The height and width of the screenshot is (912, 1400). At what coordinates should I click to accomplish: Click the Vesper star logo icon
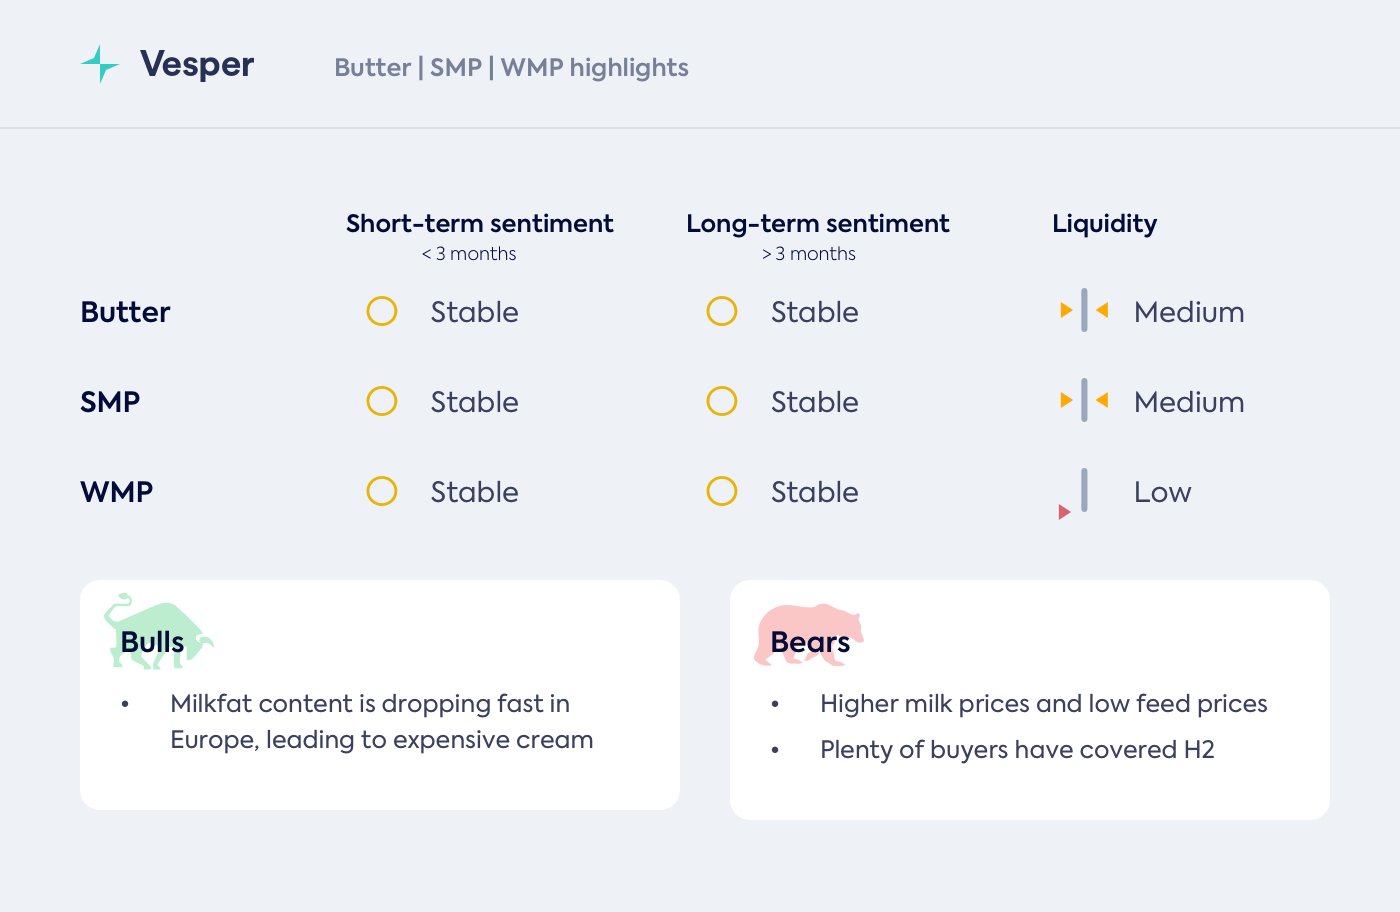[x=100, y=64]
